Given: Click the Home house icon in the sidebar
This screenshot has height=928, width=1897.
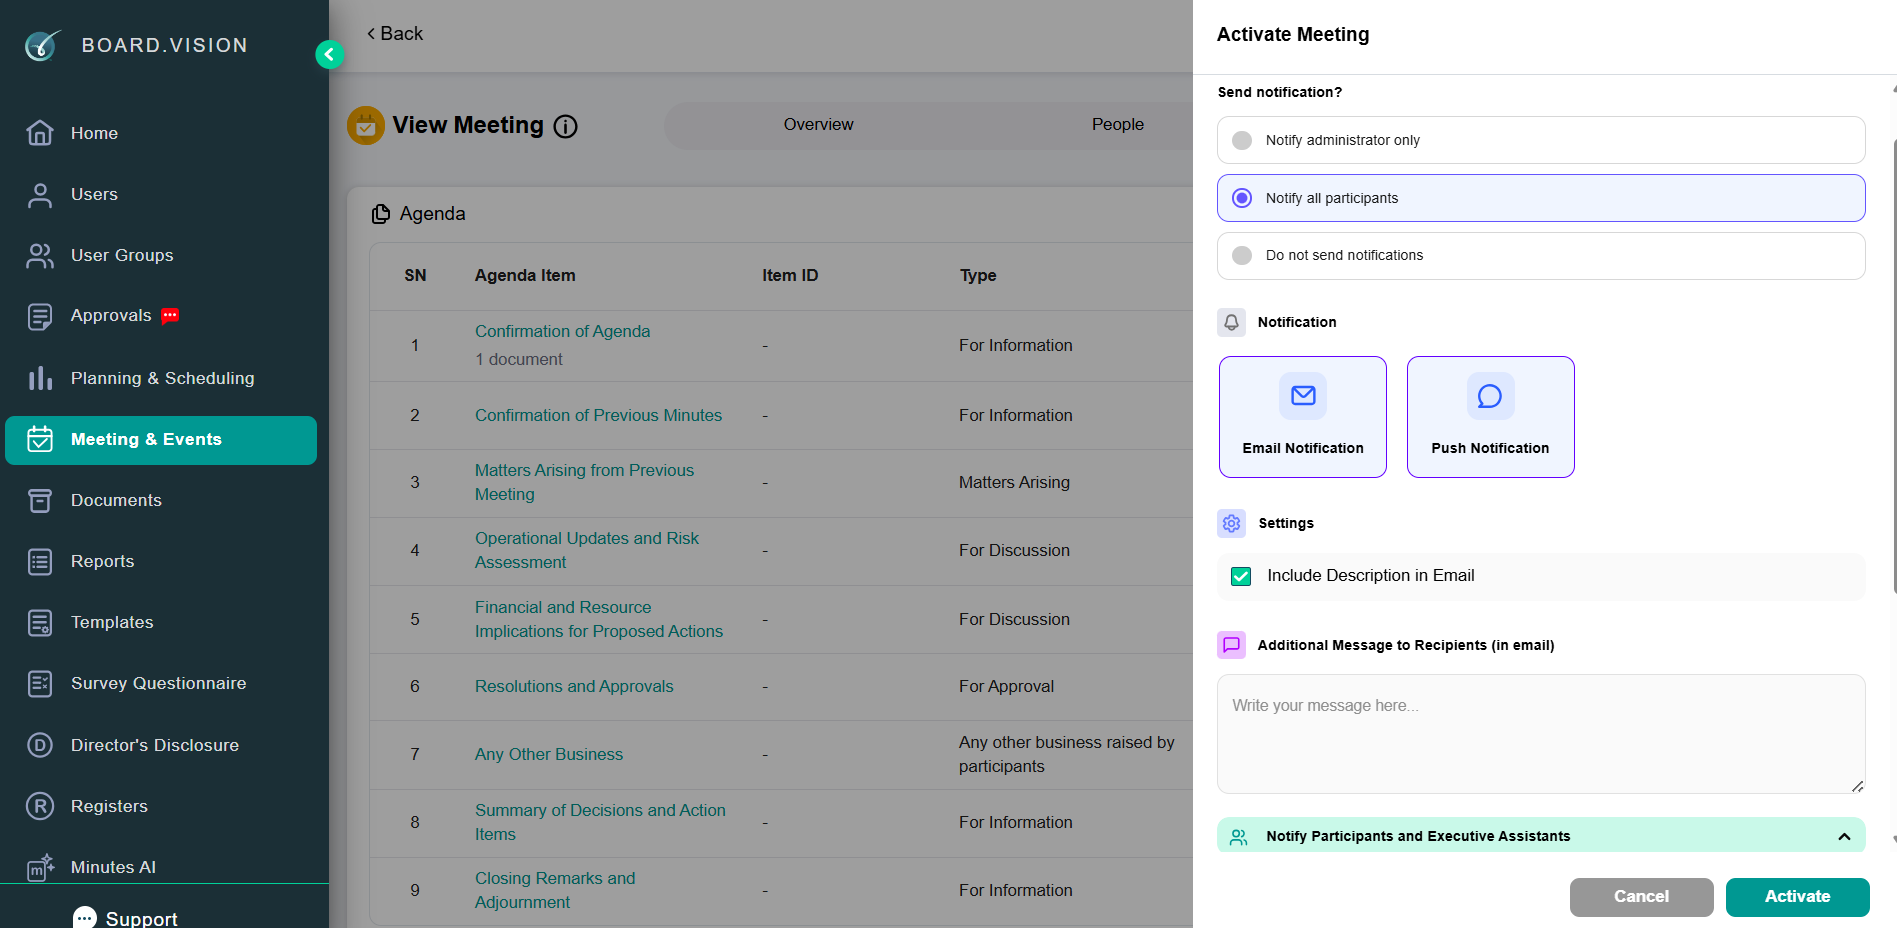Looking at the screenshot, I should pyautogui.click(x=40, y=133).
